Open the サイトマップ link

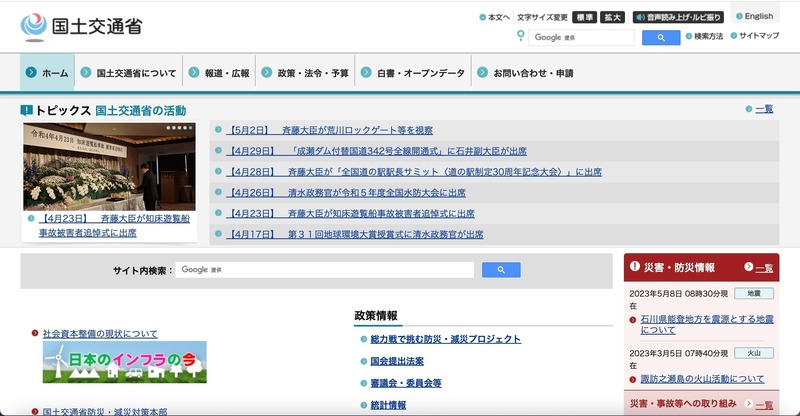[756, 37]
